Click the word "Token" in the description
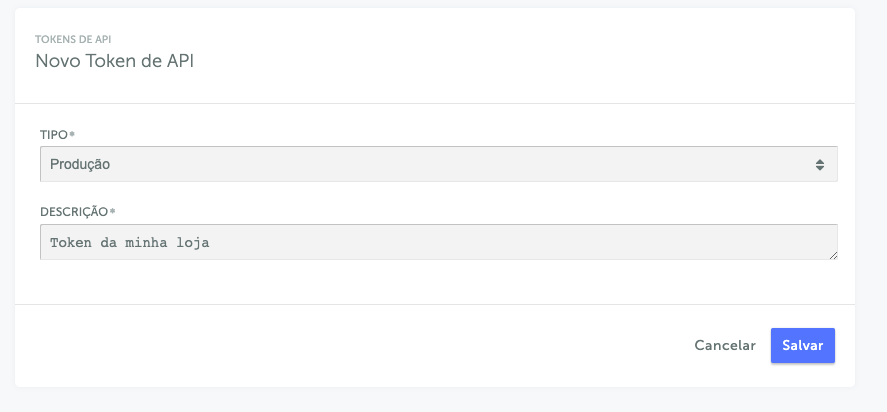Screen dimensions: 887x412 (x=70, y=243)
